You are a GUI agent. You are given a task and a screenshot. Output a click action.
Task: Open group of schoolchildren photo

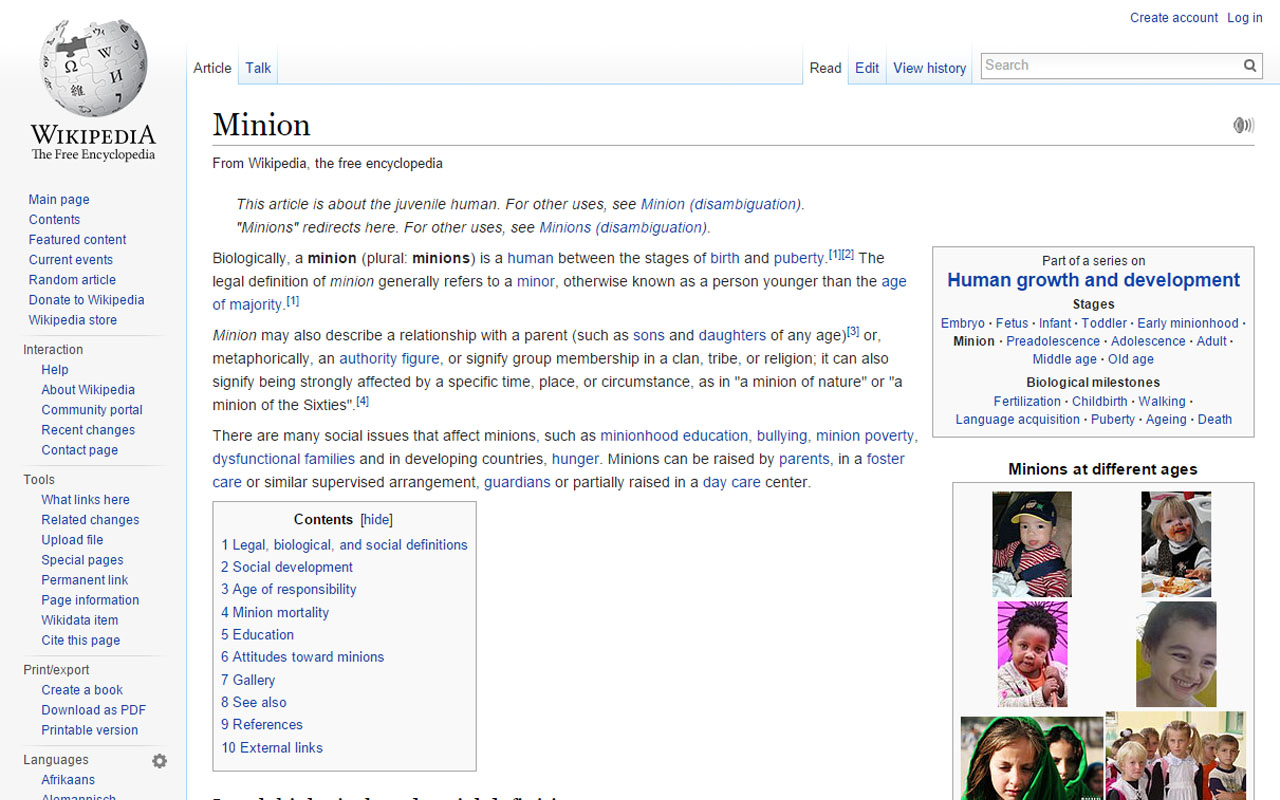point(1176,755)
